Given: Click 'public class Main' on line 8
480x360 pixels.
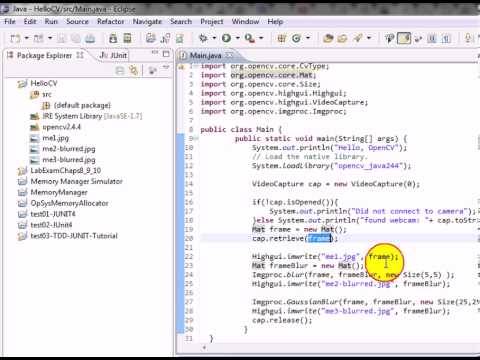Looking at the screenshot, I should [x=237, y=129].
